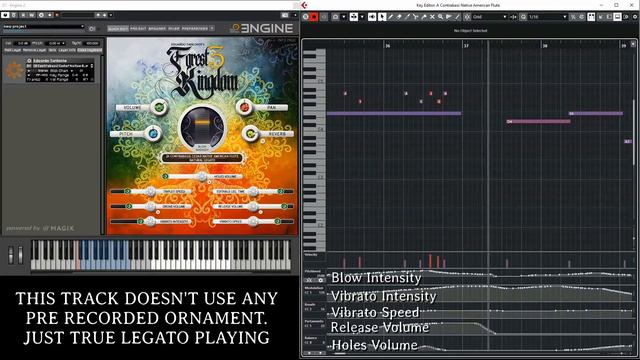
Task: Click the pink D4 note in piano roll
Action: point(538,121)
